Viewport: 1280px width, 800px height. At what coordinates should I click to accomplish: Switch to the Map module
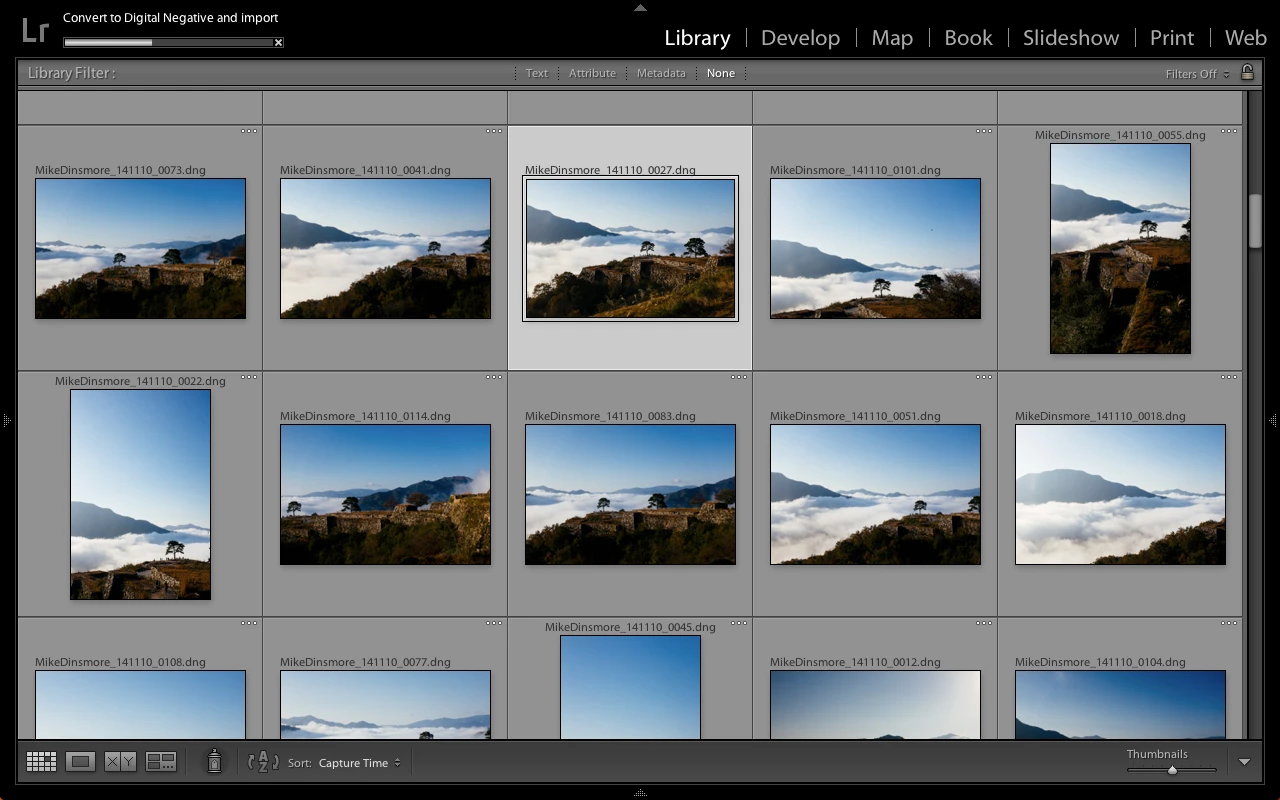coord(892,38)
